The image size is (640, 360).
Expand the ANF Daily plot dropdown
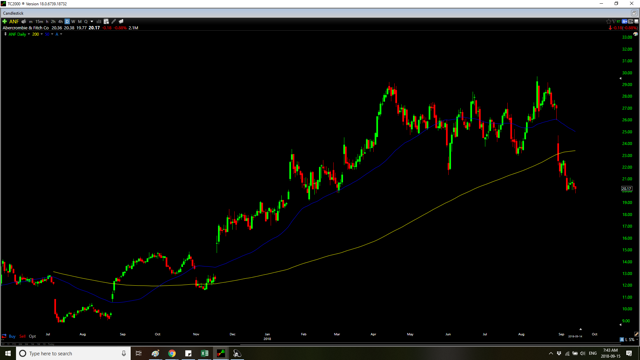29,34
